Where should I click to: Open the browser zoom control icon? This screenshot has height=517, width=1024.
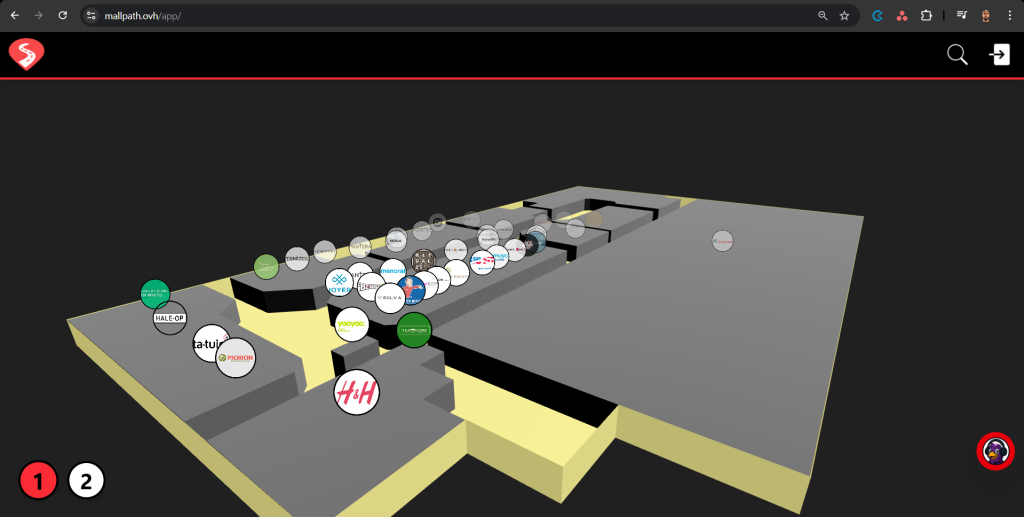coord(823,16)
